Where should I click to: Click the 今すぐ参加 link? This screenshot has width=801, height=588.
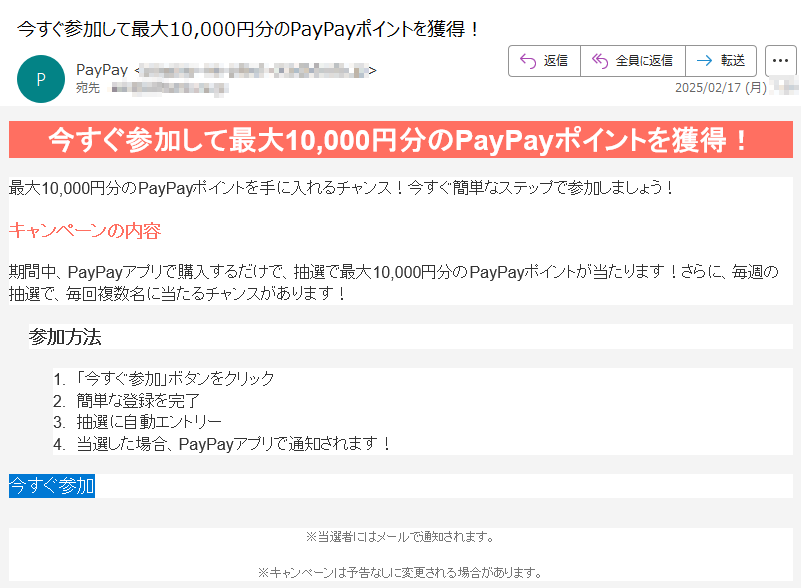click(x=52, y=485)
